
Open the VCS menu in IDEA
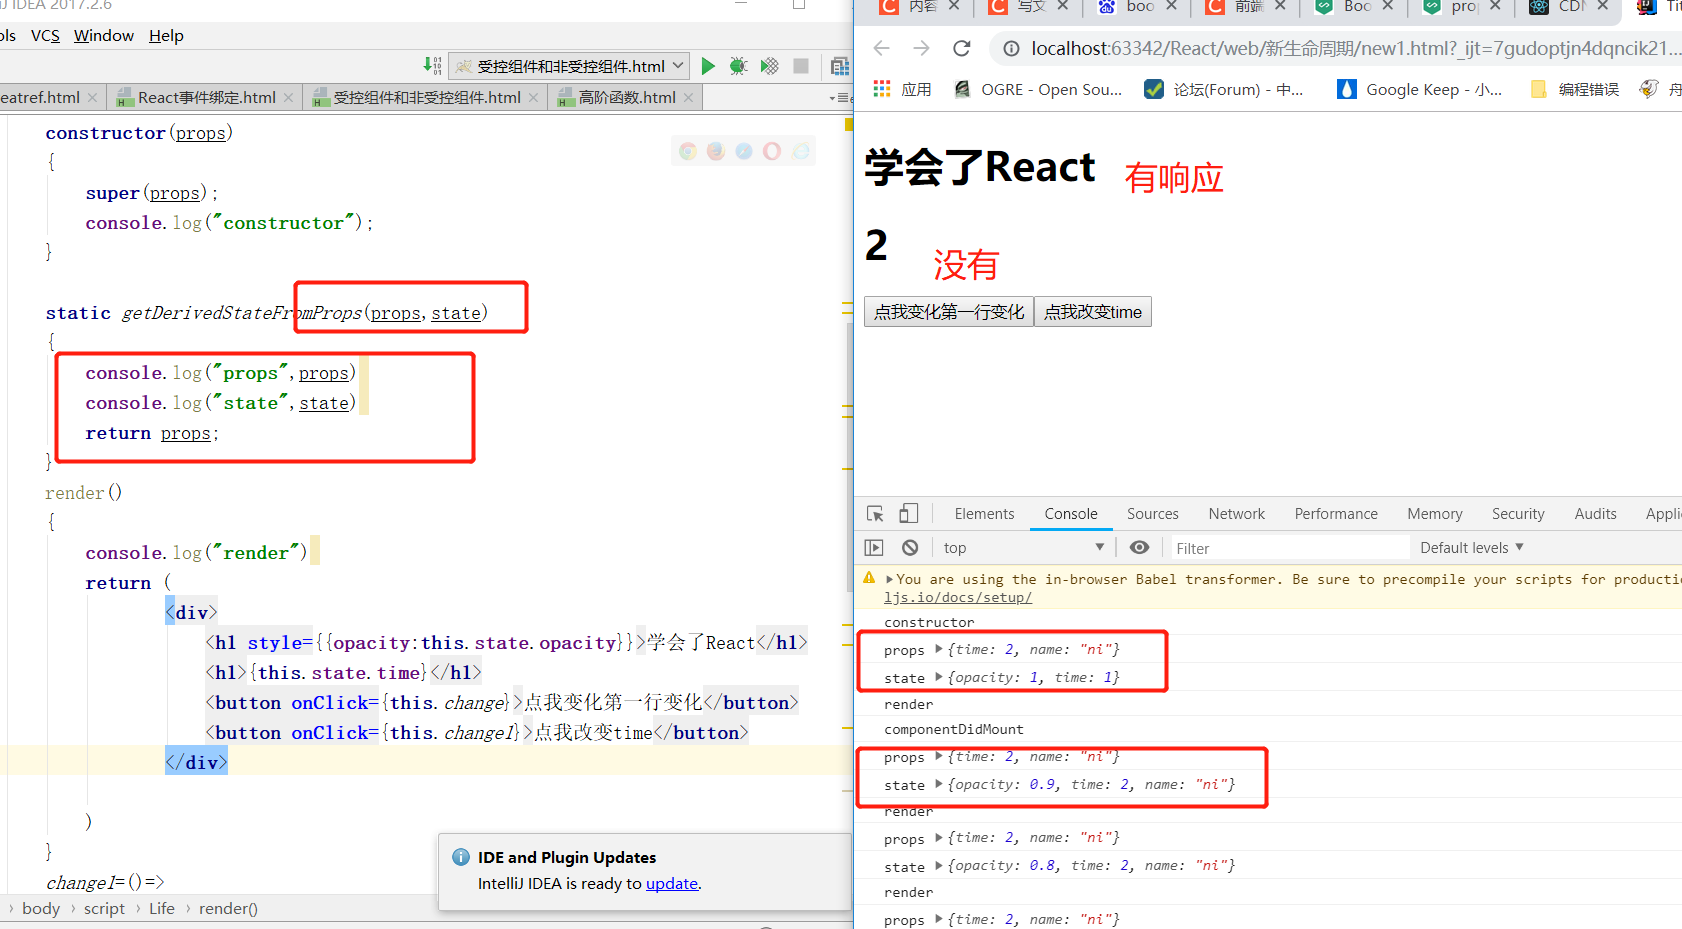45,36
